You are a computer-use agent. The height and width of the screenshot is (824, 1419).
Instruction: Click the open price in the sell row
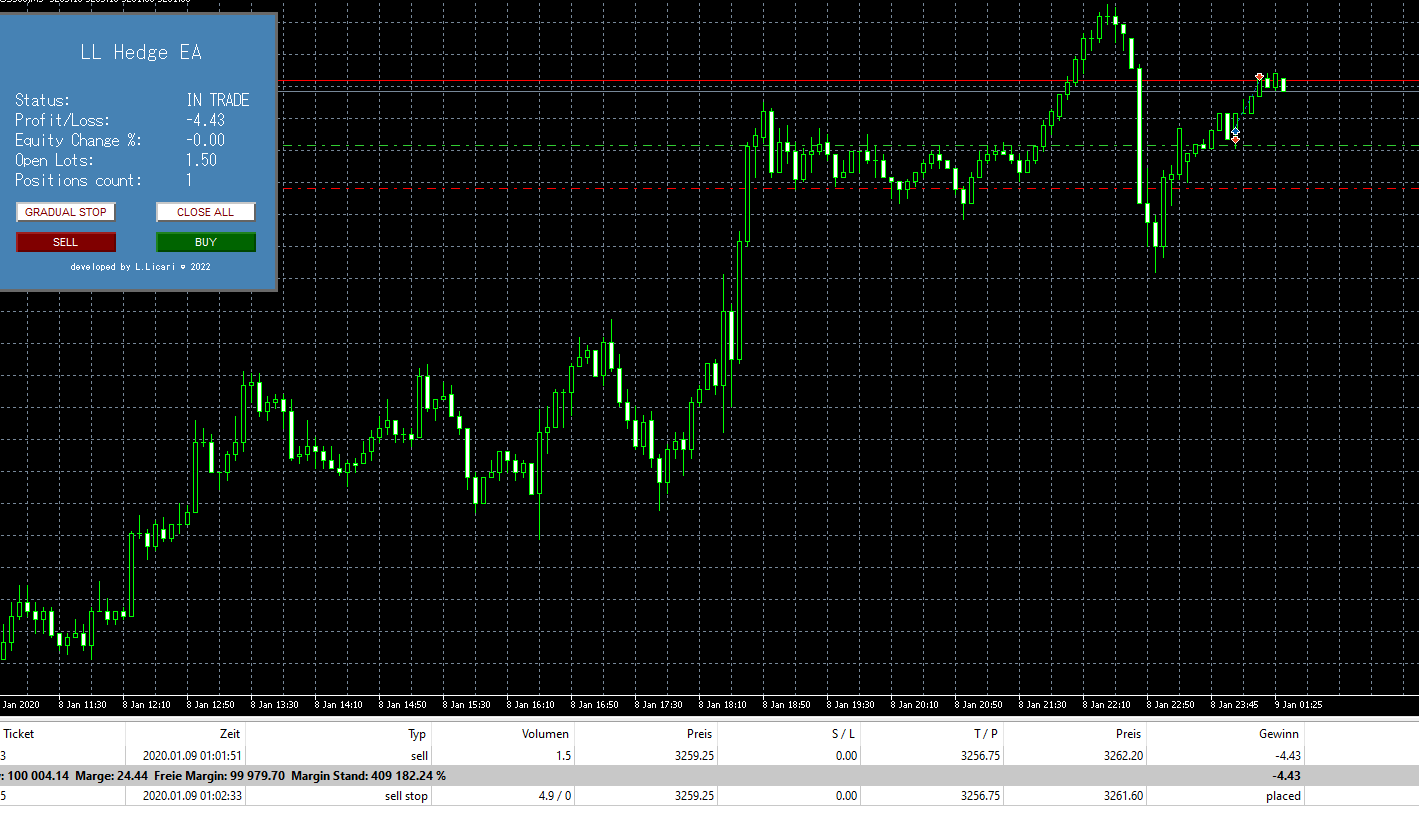tap(694, 756)
